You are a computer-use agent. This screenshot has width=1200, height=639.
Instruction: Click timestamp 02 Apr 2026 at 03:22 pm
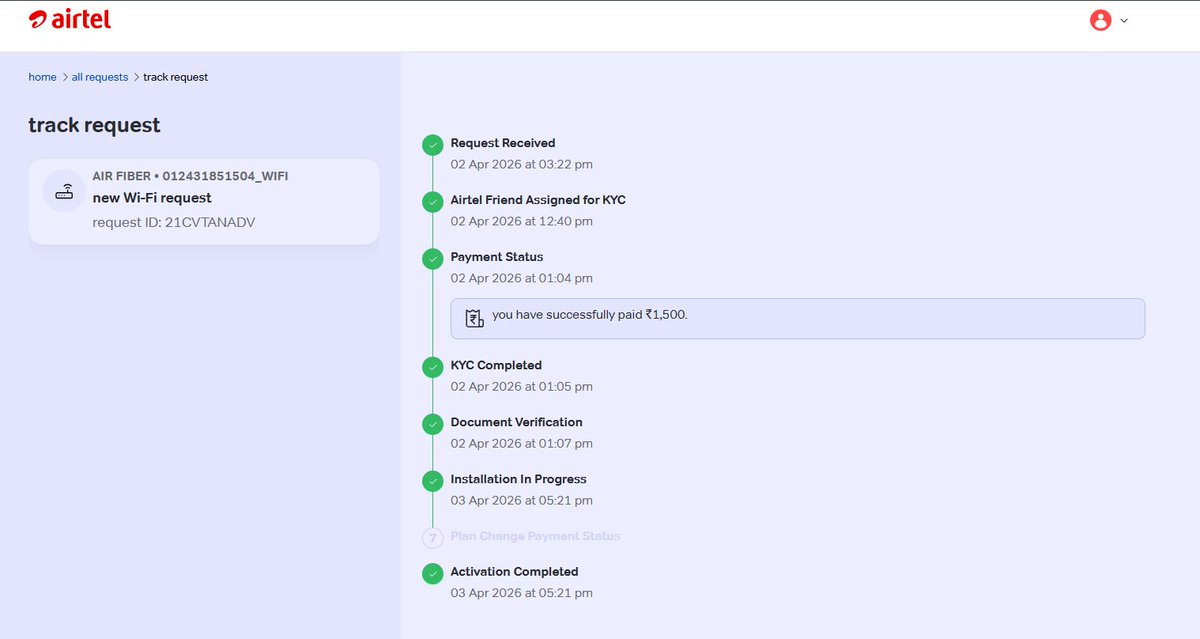click(522, 164)
